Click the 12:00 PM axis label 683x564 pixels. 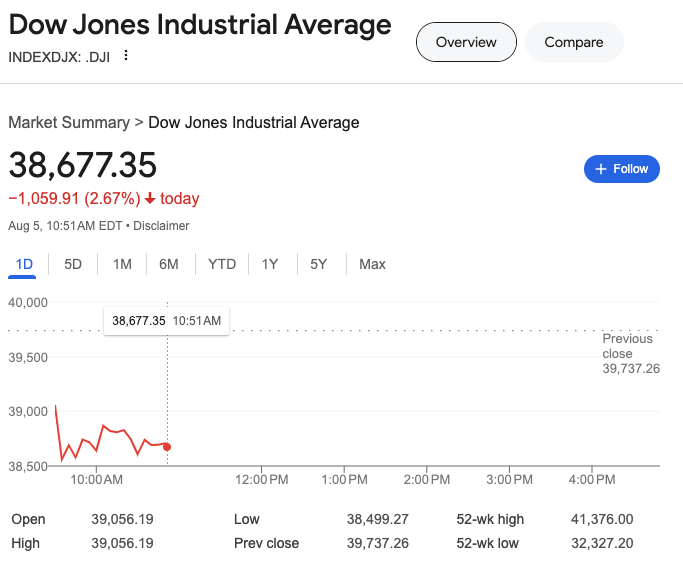262,480
